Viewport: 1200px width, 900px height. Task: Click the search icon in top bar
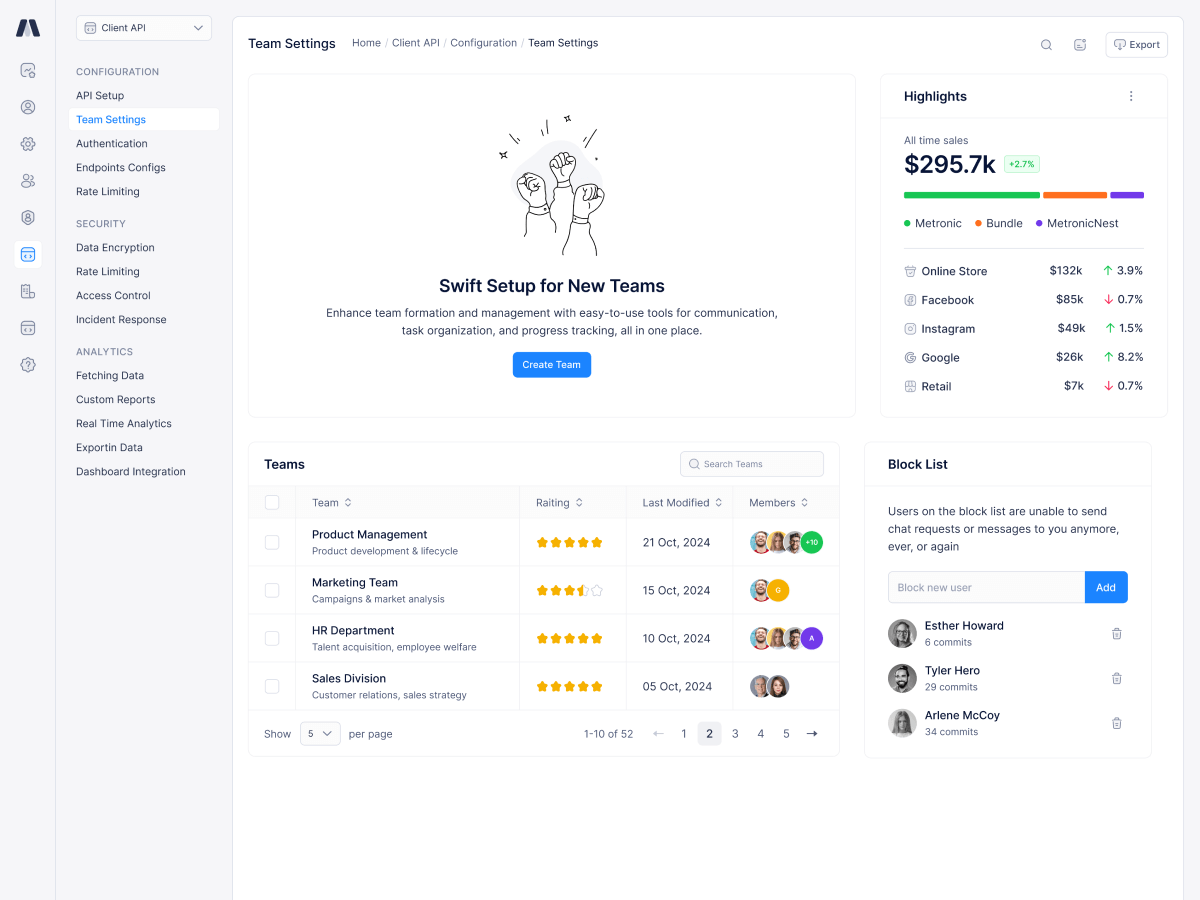(1046, 44)
